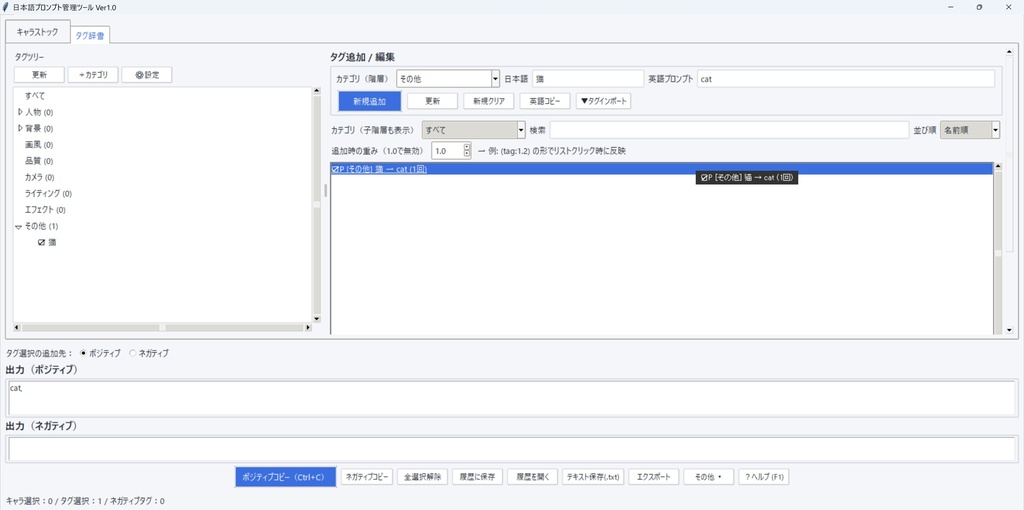Open the カテゴリ(階層) combo box dropdown
1024x510 pixels.
(495, 78)
